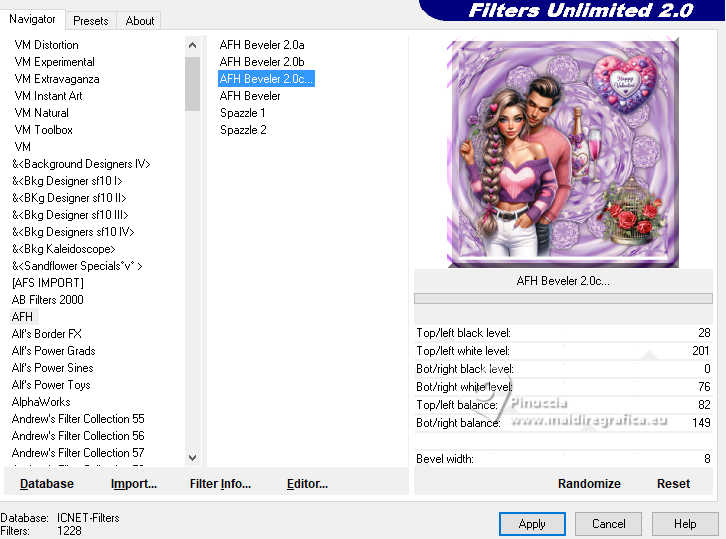Select VM Experimental category
This screenshot has height=539, width=726.
point(55,62)
